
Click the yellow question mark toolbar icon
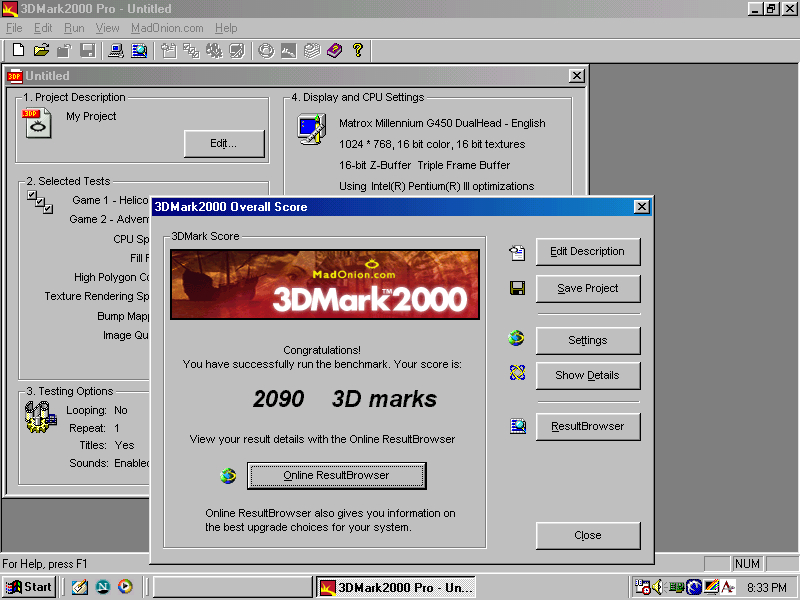(x=358, y=50)
